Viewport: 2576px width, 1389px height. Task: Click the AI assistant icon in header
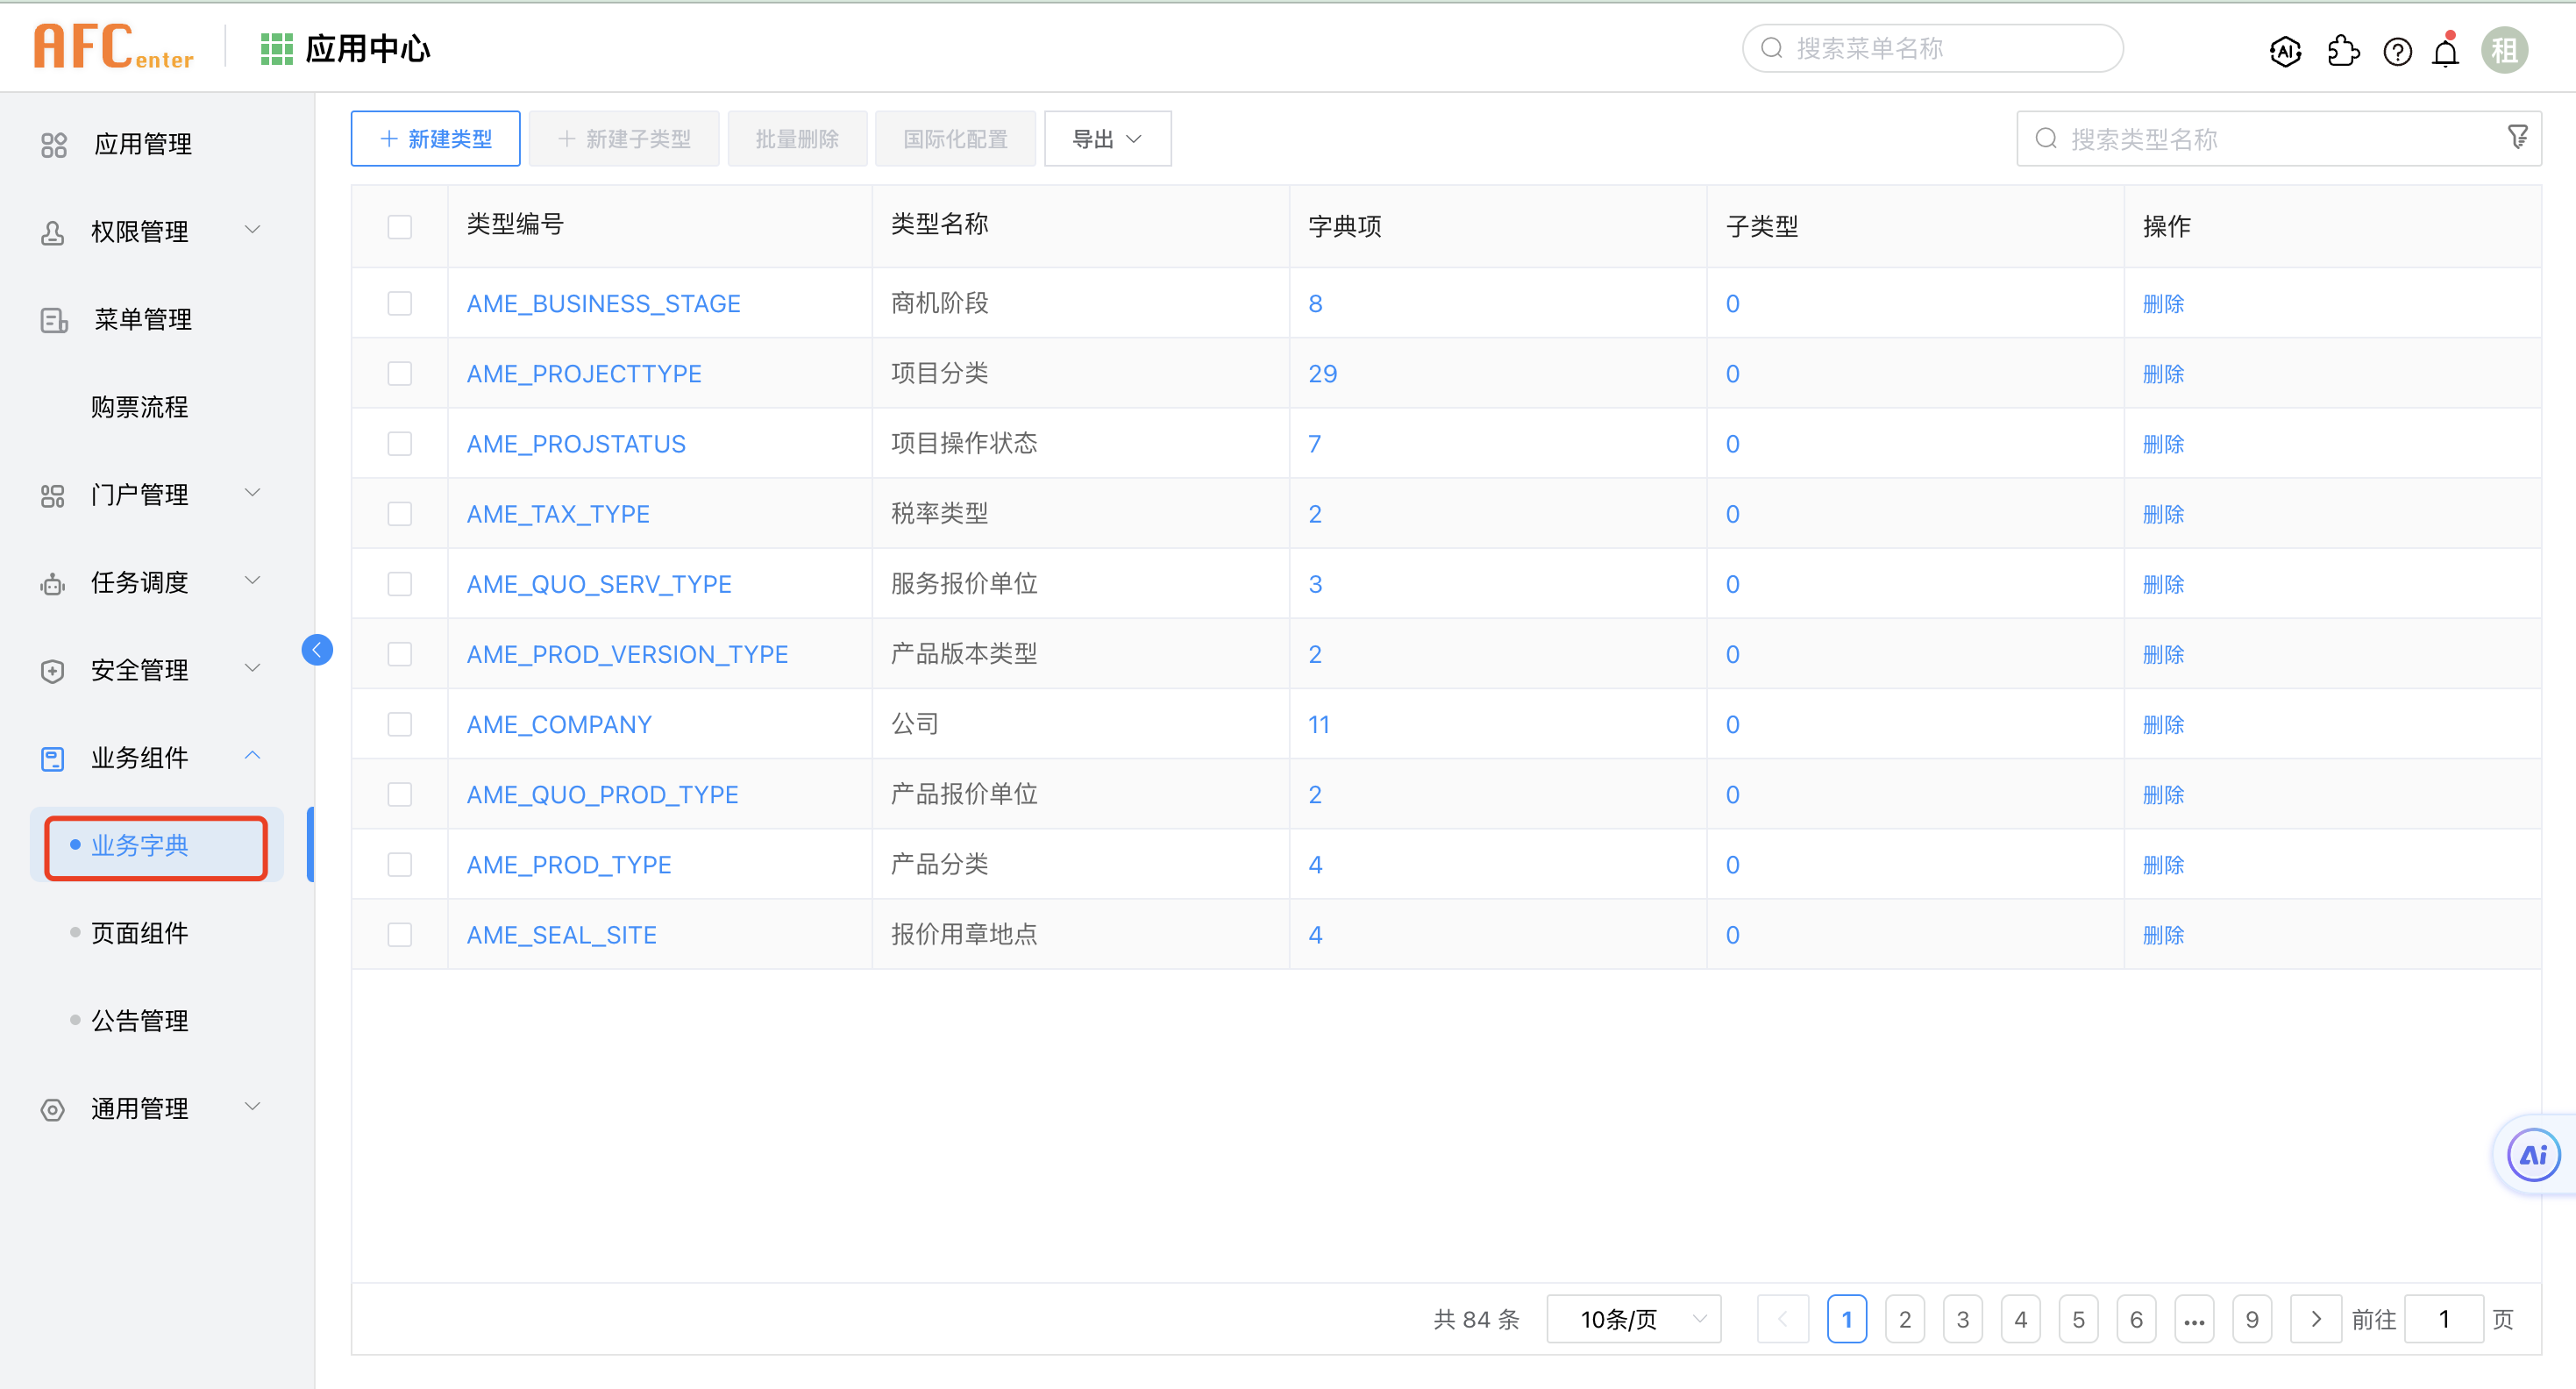(2285, 50)
